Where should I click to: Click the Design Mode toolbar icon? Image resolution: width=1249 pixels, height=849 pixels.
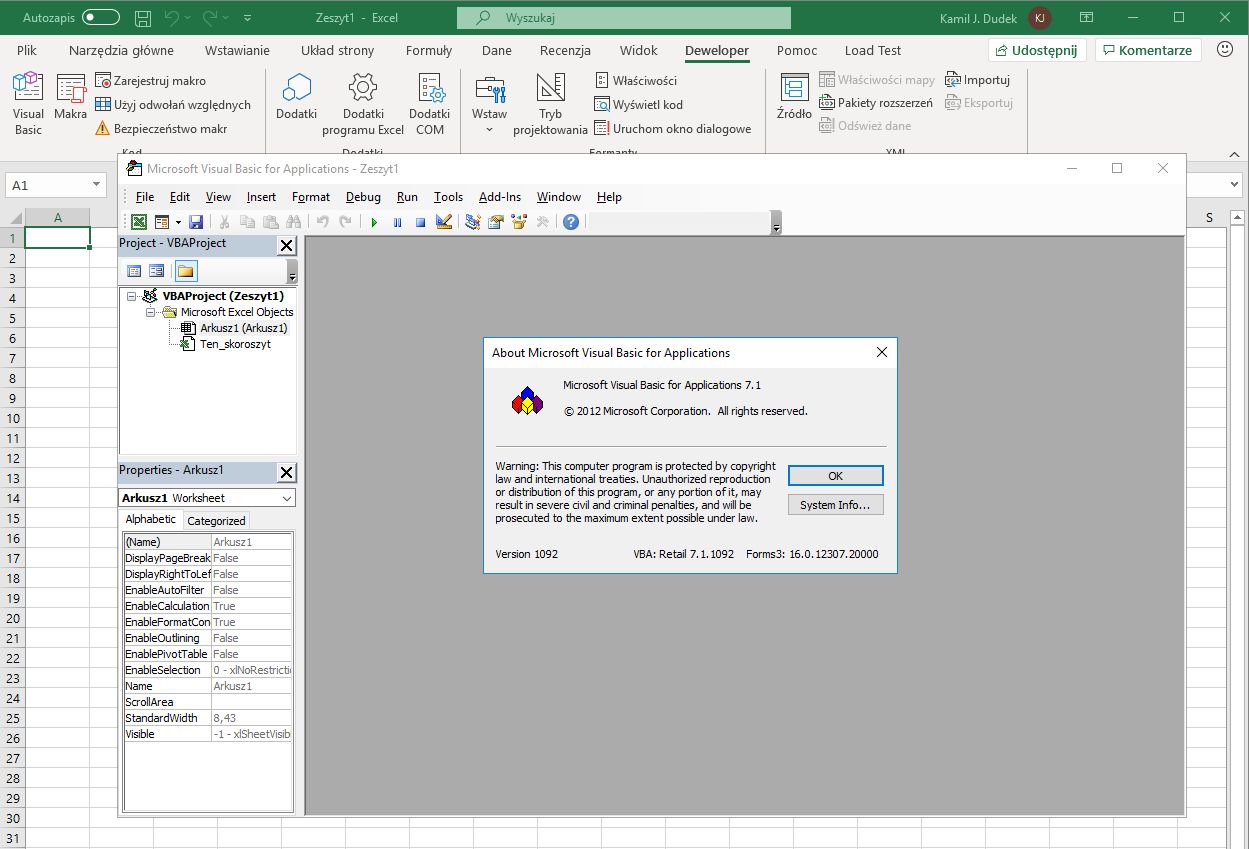click(x=443, y=221)
